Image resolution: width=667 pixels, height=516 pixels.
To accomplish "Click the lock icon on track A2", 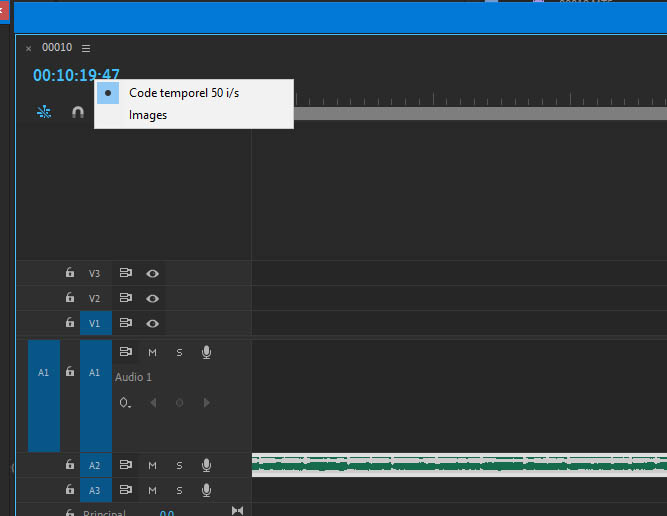I will click(x=69, y=465).
